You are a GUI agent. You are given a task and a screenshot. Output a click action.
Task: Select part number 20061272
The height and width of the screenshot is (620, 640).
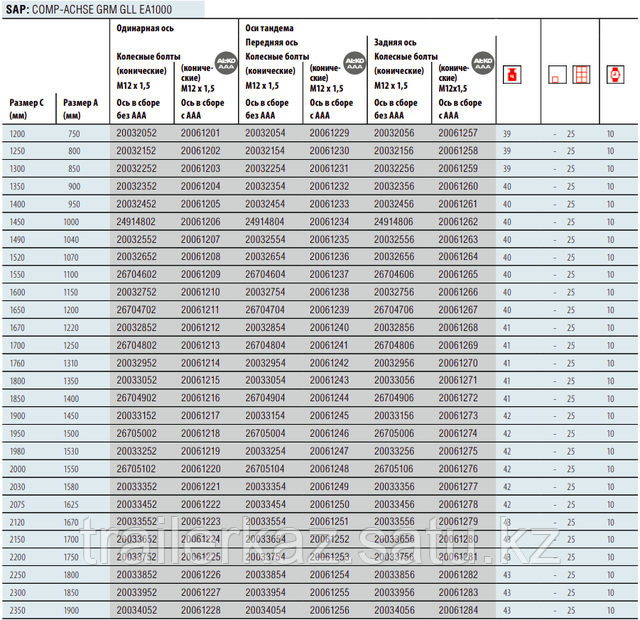tap(458, 398)
